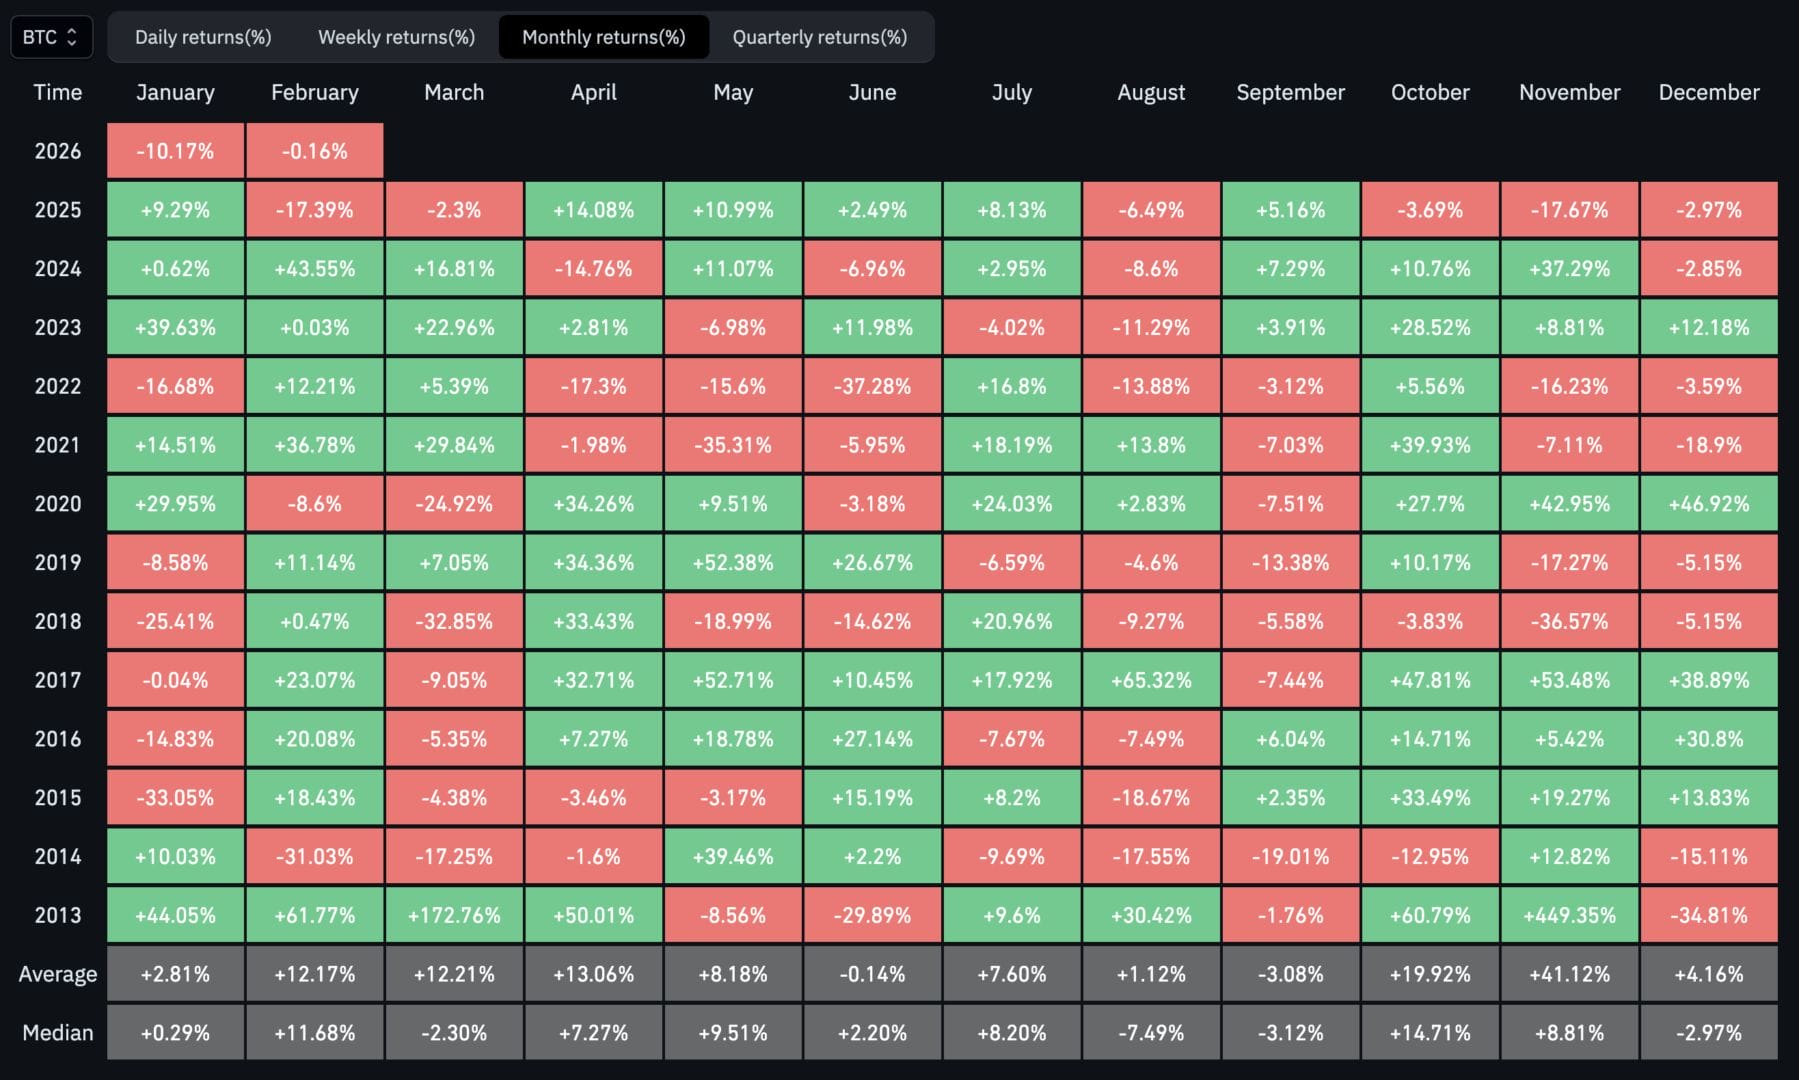Click the November column header

click(x=1569, y=92)
